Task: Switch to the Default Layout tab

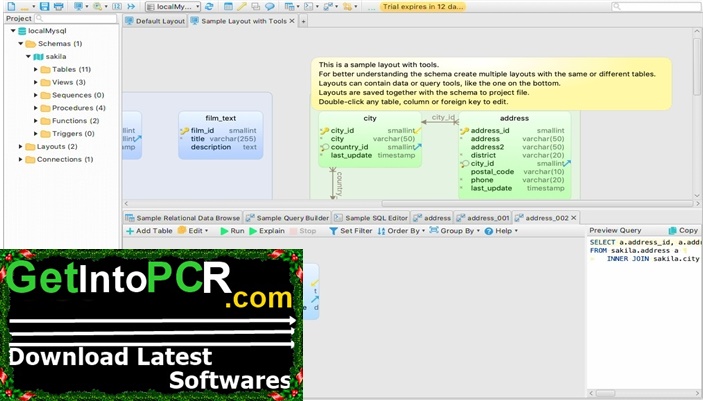Action: (155, 21)
